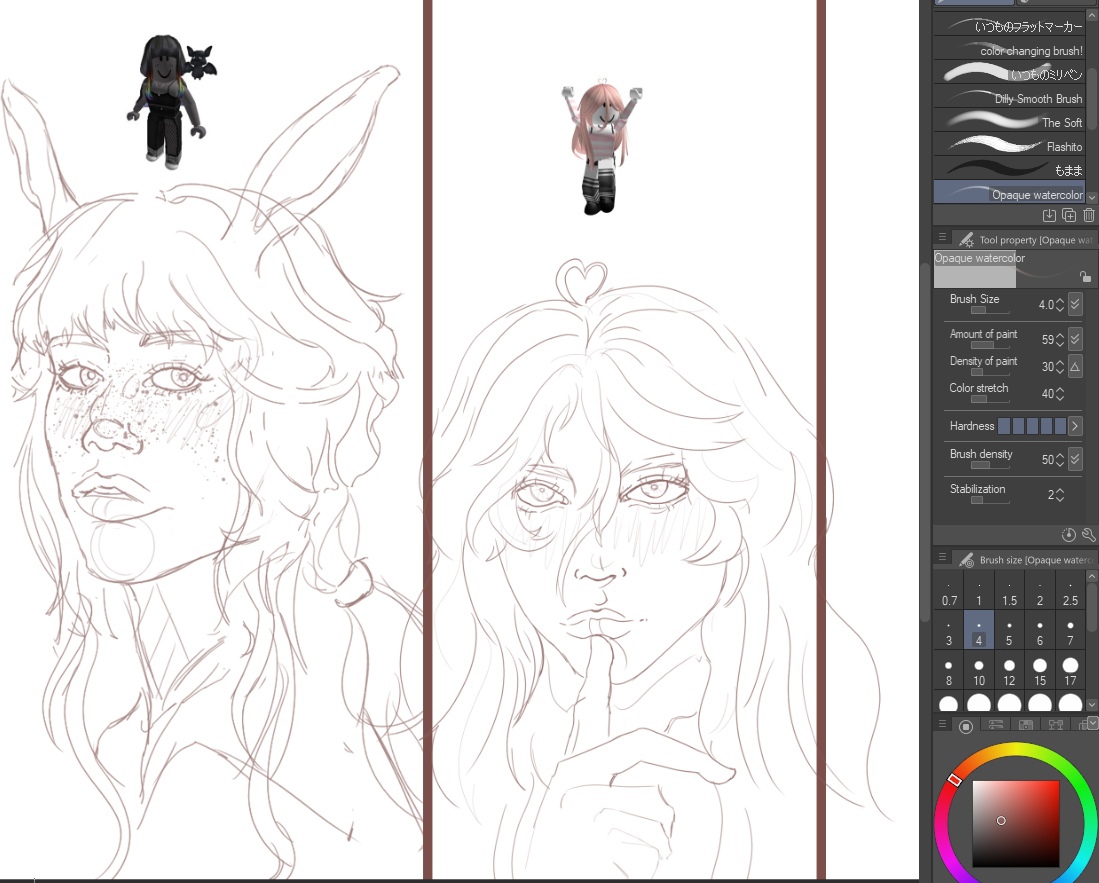Open Amount of paint dynamics settings button
1099x883 pixels.
[x=1074, y=338]
